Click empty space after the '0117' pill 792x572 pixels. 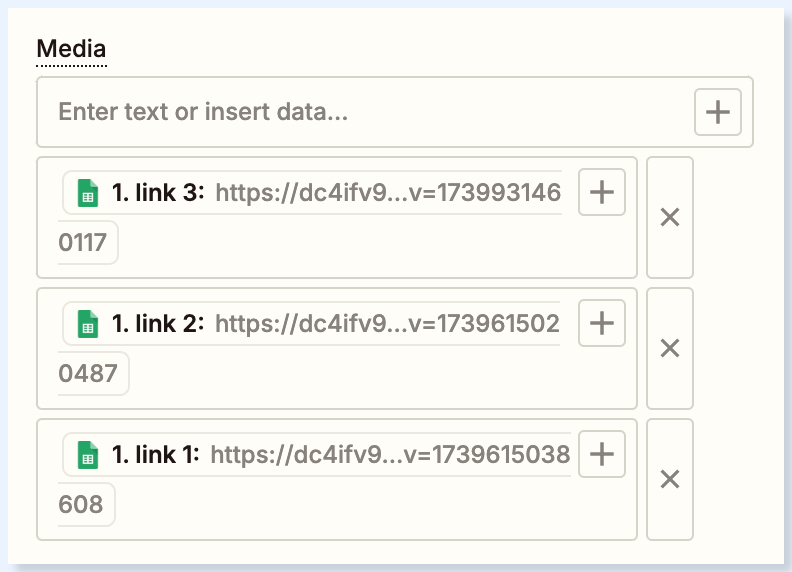coord(370,245)
